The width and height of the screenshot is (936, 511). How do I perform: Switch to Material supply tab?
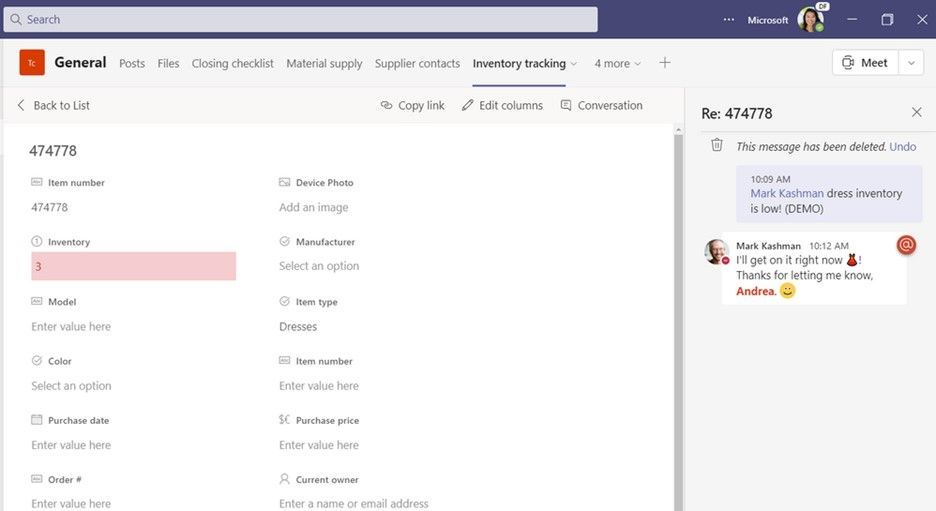coord(324,63)
